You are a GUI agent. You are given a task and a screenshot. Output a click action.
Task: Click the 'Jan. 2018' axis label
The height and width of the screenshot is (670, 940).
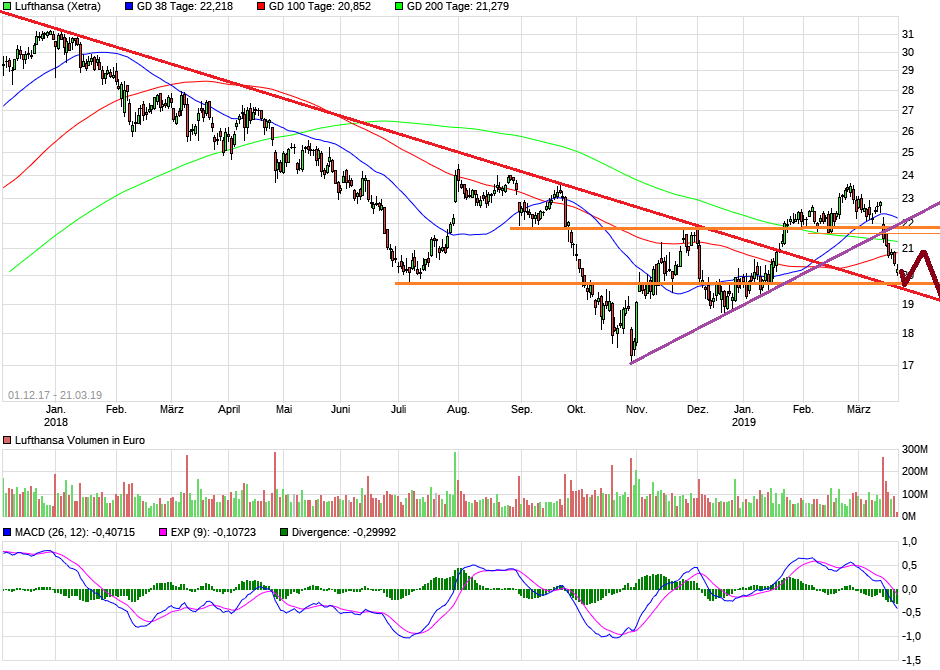click(56, 415)
